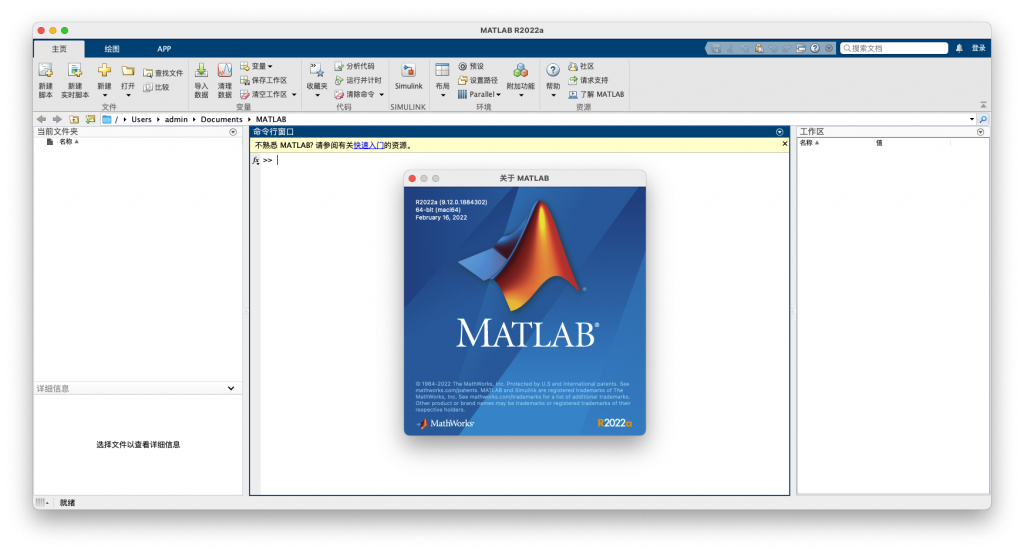
Task: Open 命令行窗口 actions menu
Action: [779, 132]
